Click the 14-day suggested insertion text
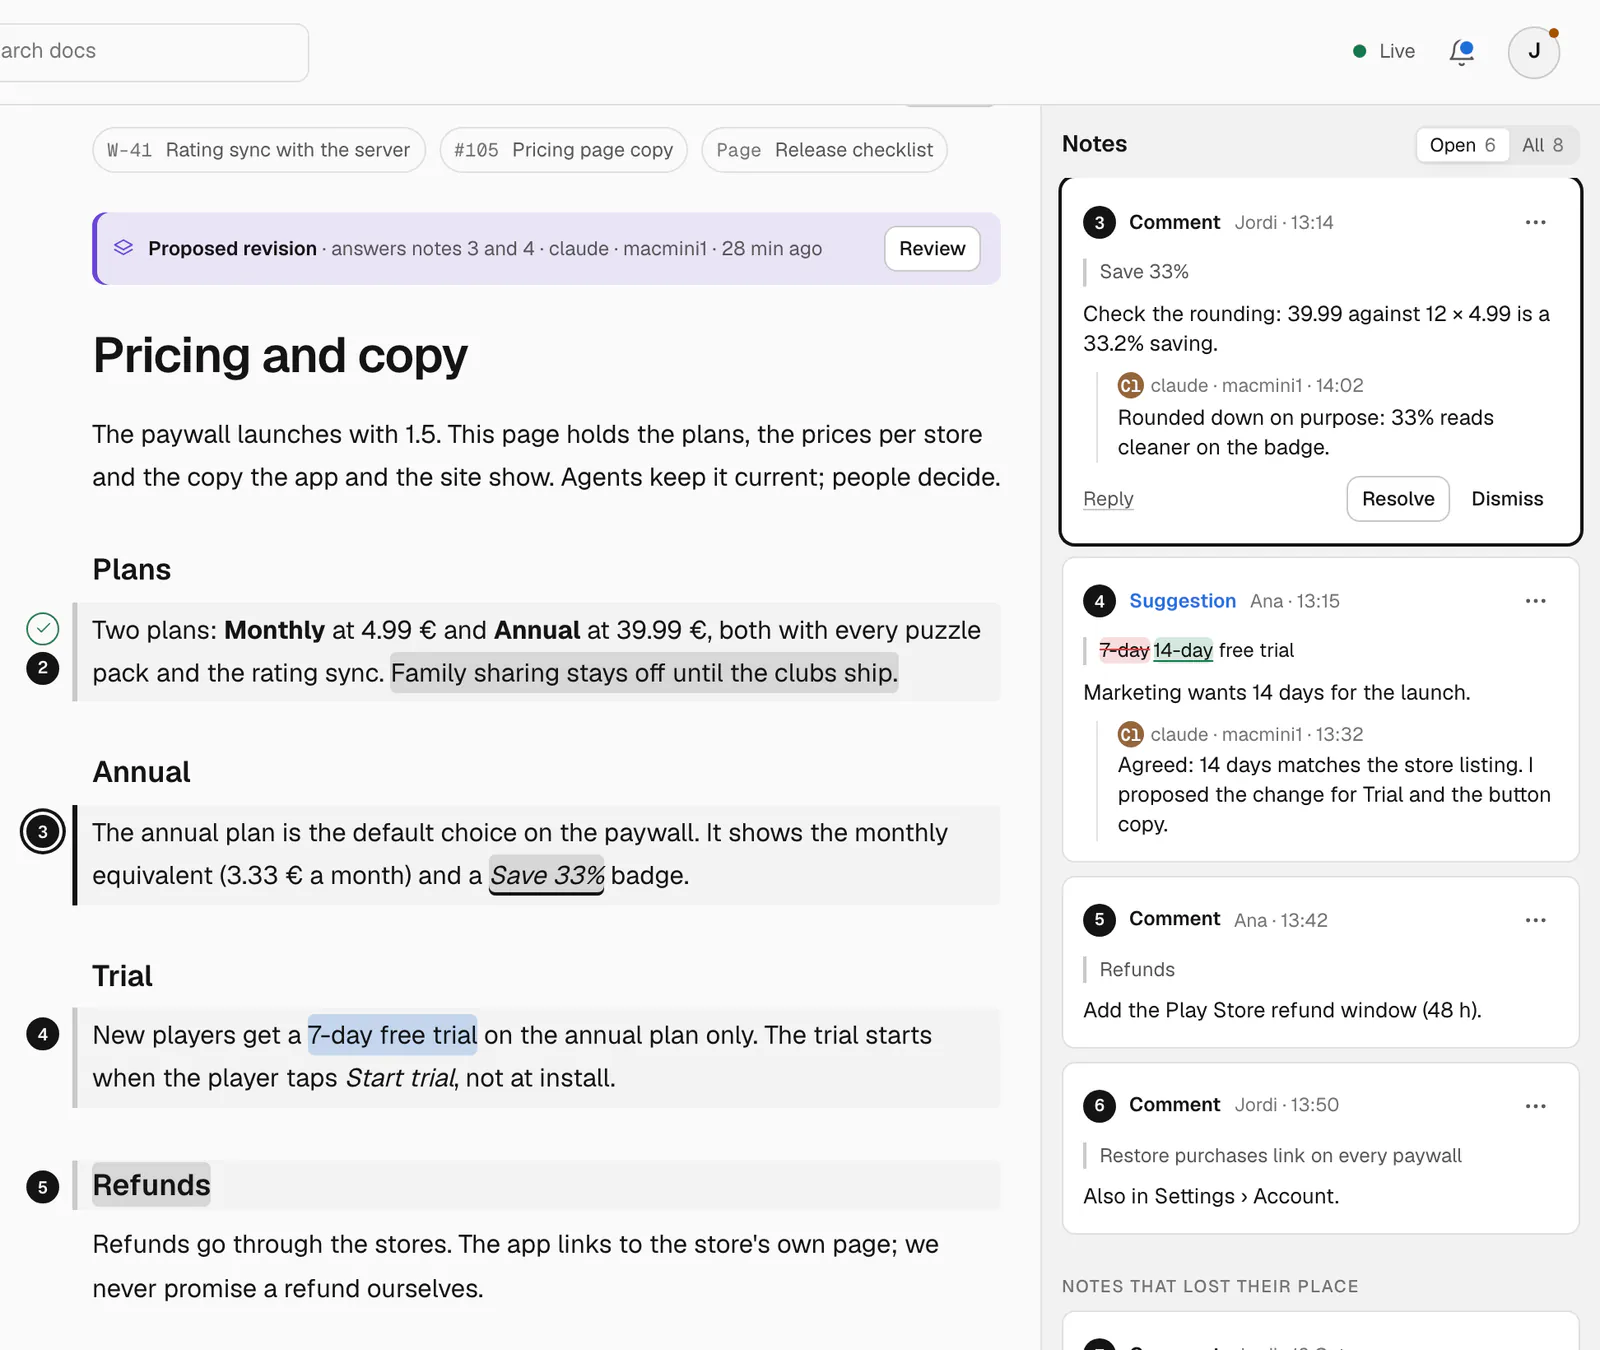The image size is (1600, 1350). (1183, 650)
